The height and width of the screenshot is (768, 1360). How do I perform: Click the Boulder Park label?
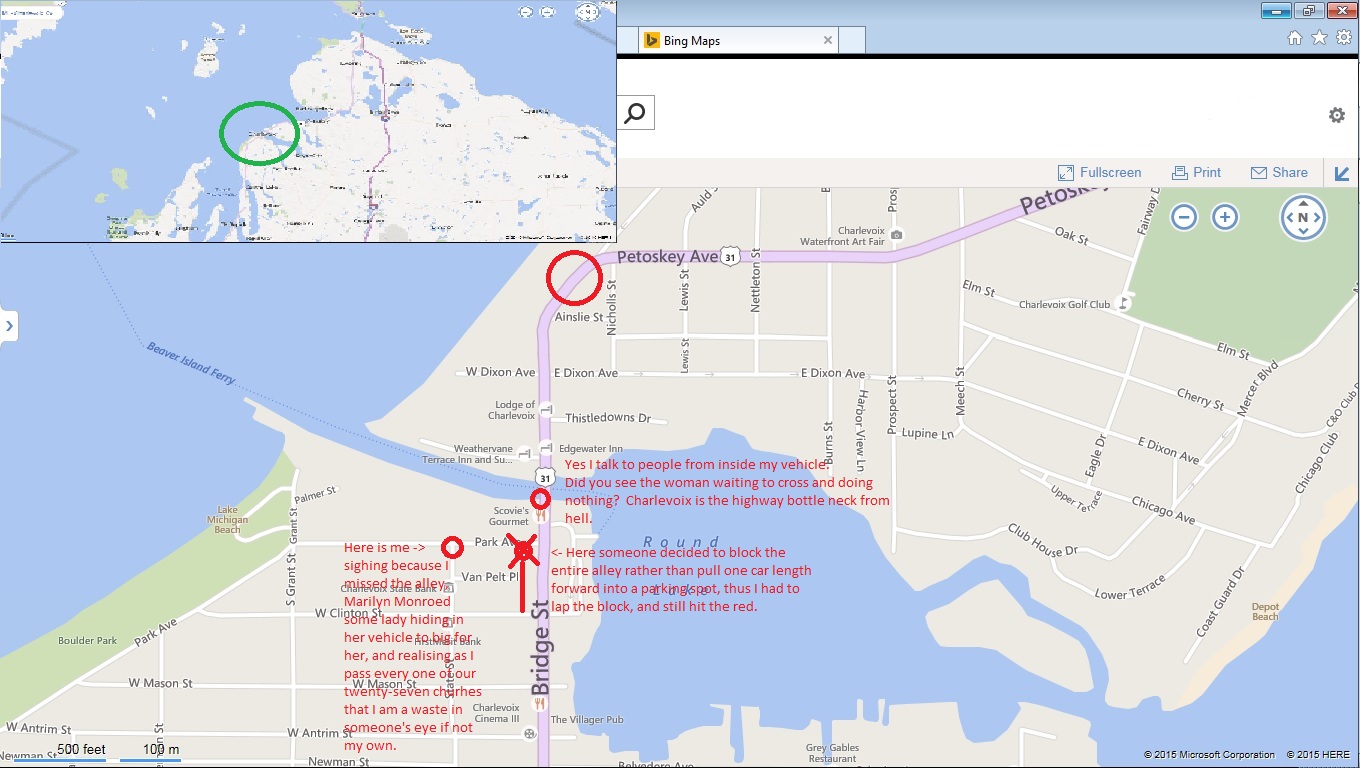click(x=88, y=641)
